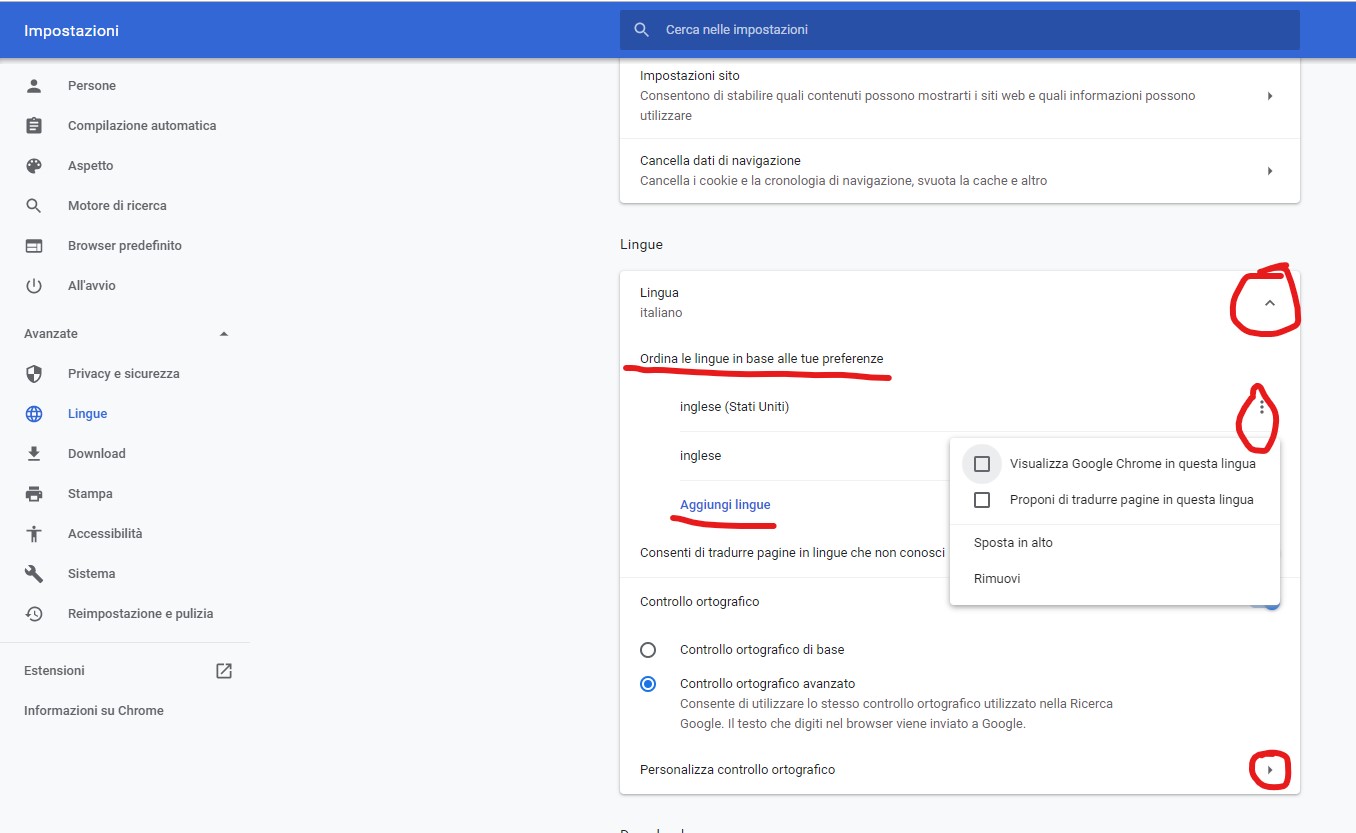
Task: Open 'Informazioni su Chrome' page
Action: coord(94,711)
